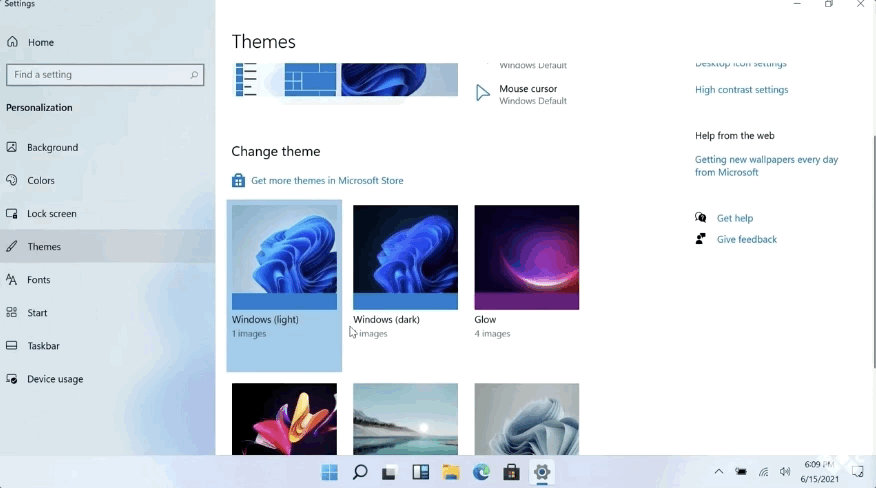Viewport: 876px width, 488px height.
Task: Click the clock and date on taskbar
Action: (820, 472)
